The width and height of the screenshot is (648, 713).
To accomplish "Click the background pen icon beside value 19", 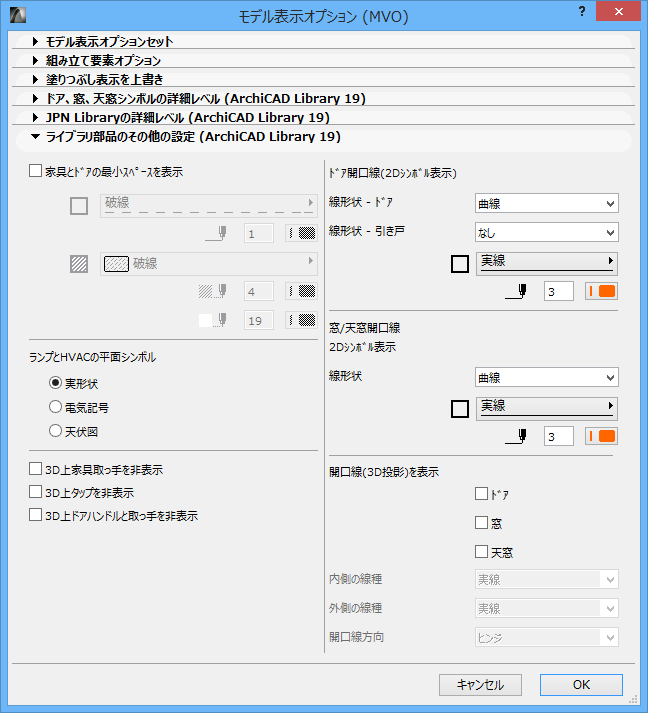I will (x=213, y=320).
